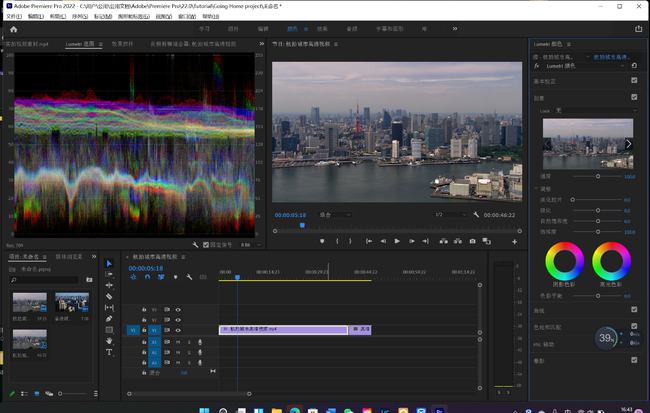The height and width of the screenshot is (413, 650).
Task: Select the Razor tool
Action: pyautogui.click(x=110, y=297)
